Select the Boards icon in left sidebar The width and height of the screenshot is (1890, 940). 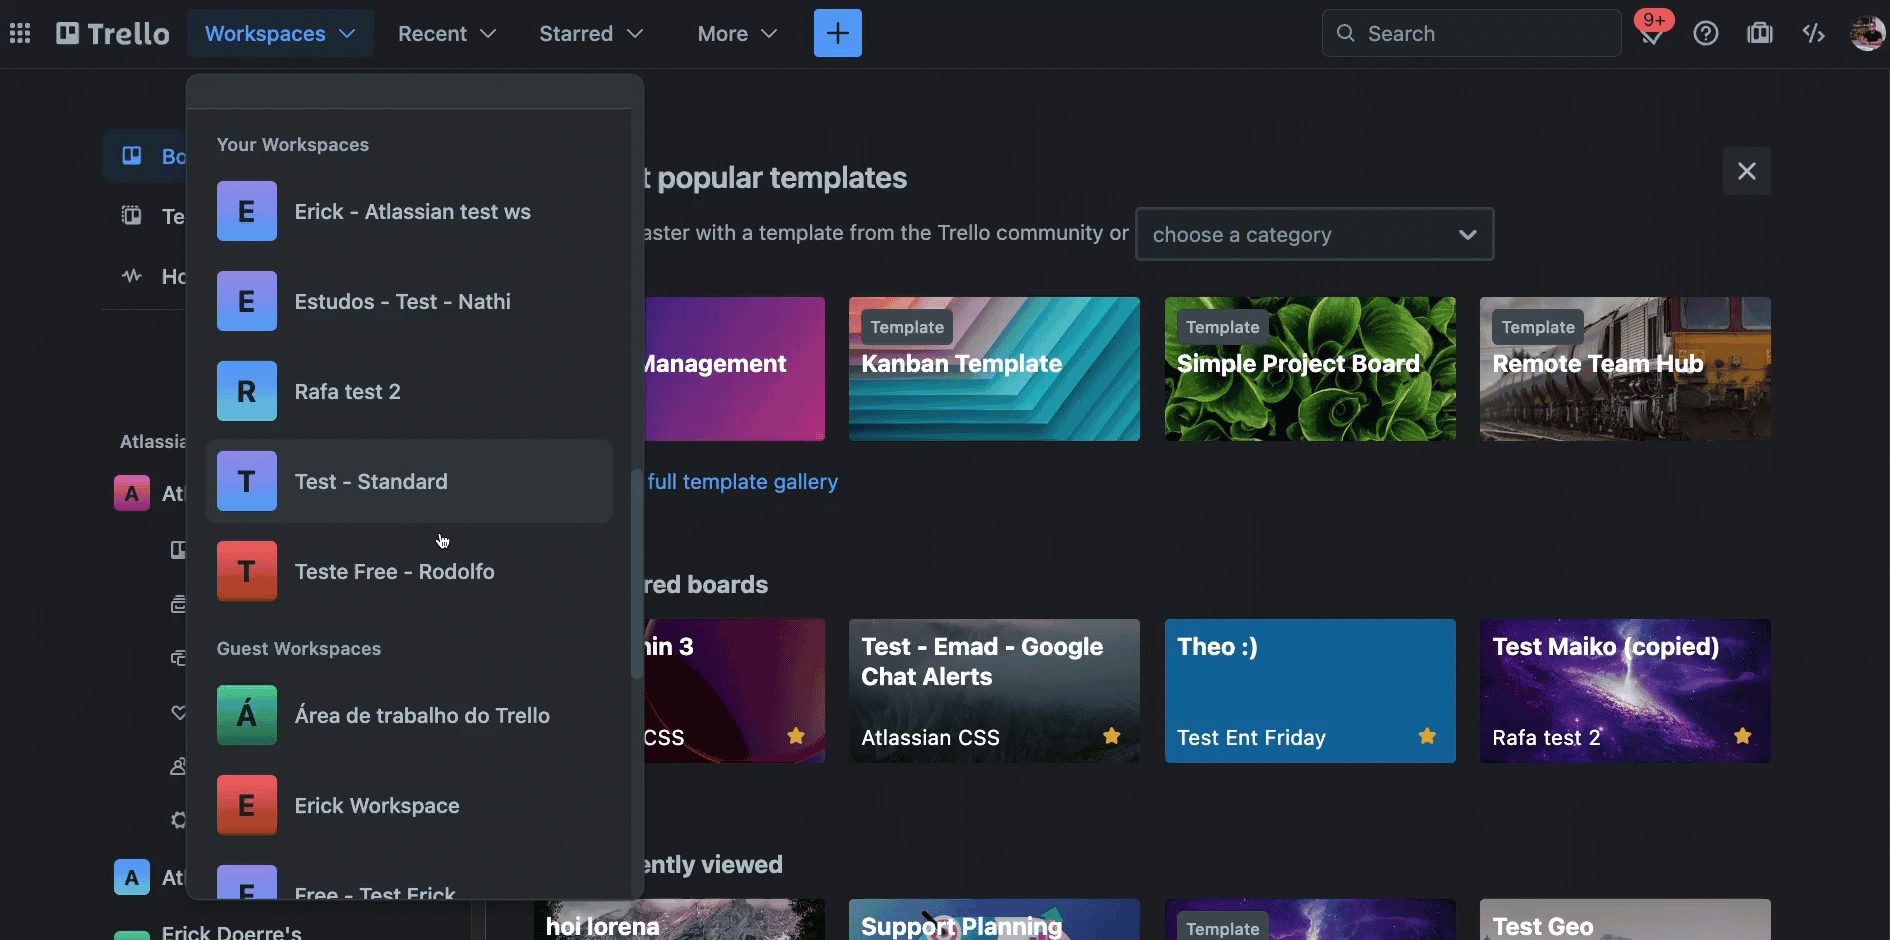[132, 156]
